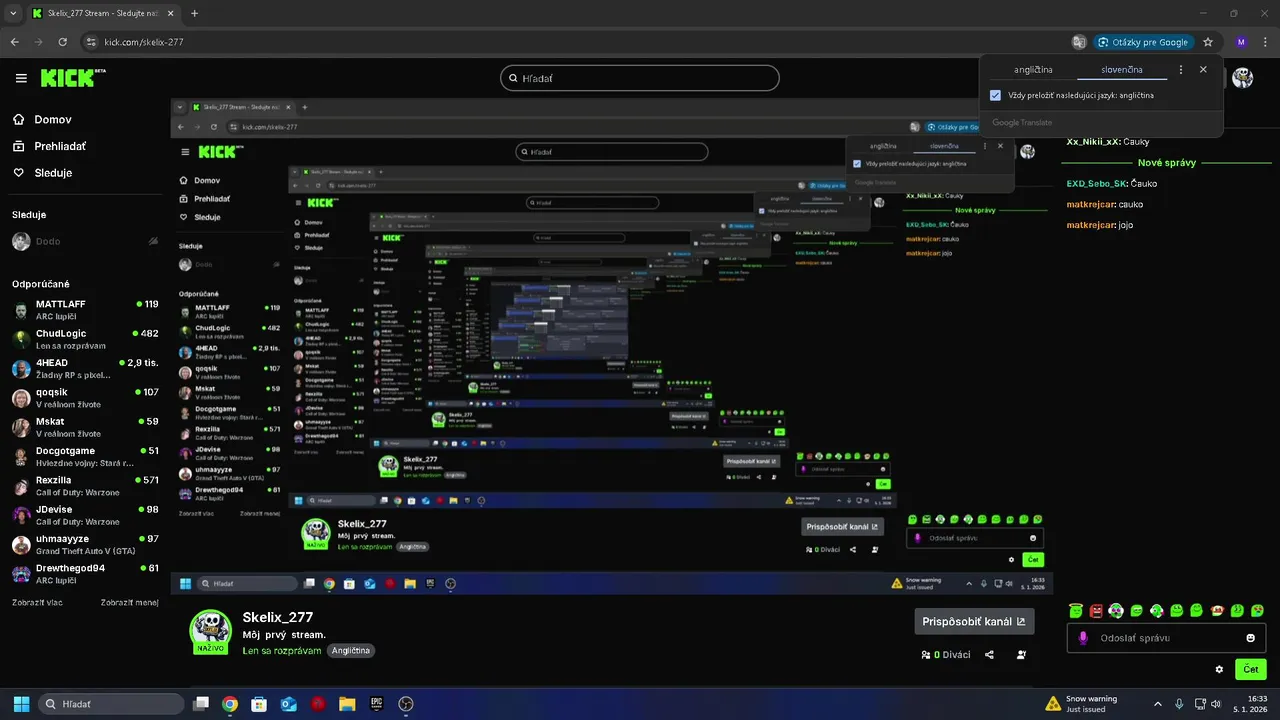Viewport: 1280px width, 720px height.
Task: Open MATTLAFF recommended channel
Action: (85, 310)
